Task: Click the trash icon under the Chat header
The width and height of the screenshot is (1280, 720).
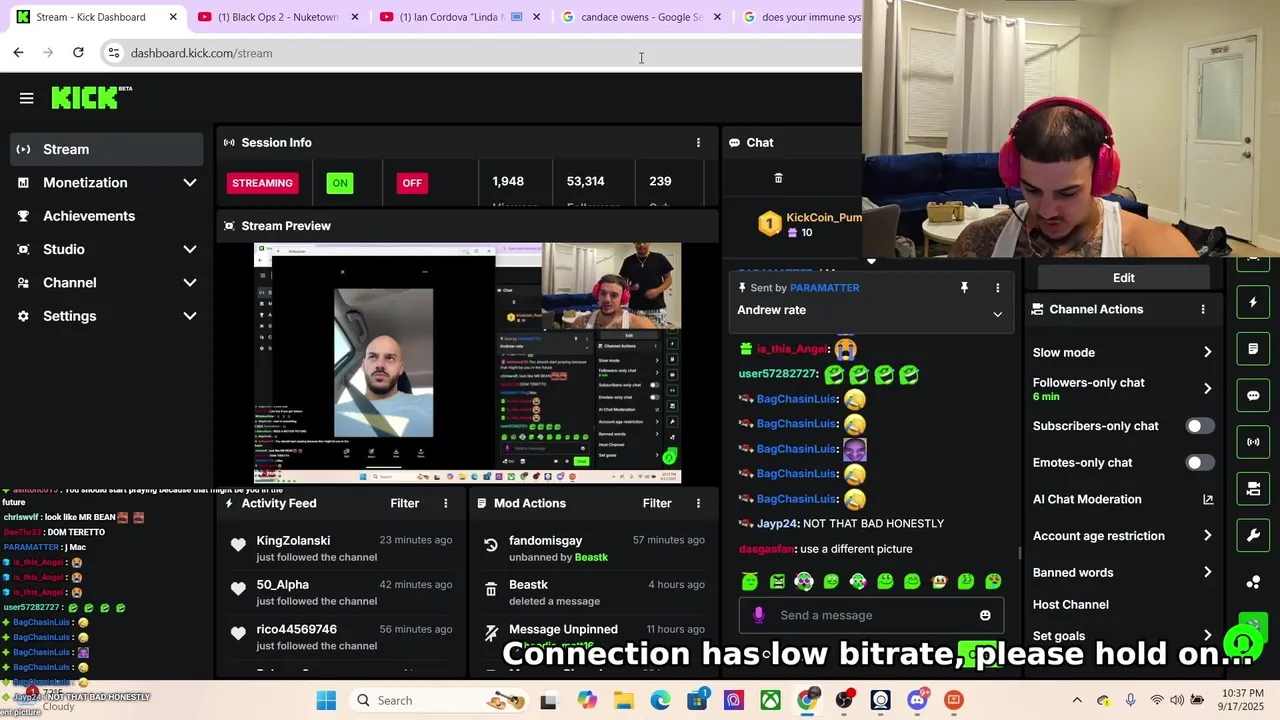Action: (778, 178)
